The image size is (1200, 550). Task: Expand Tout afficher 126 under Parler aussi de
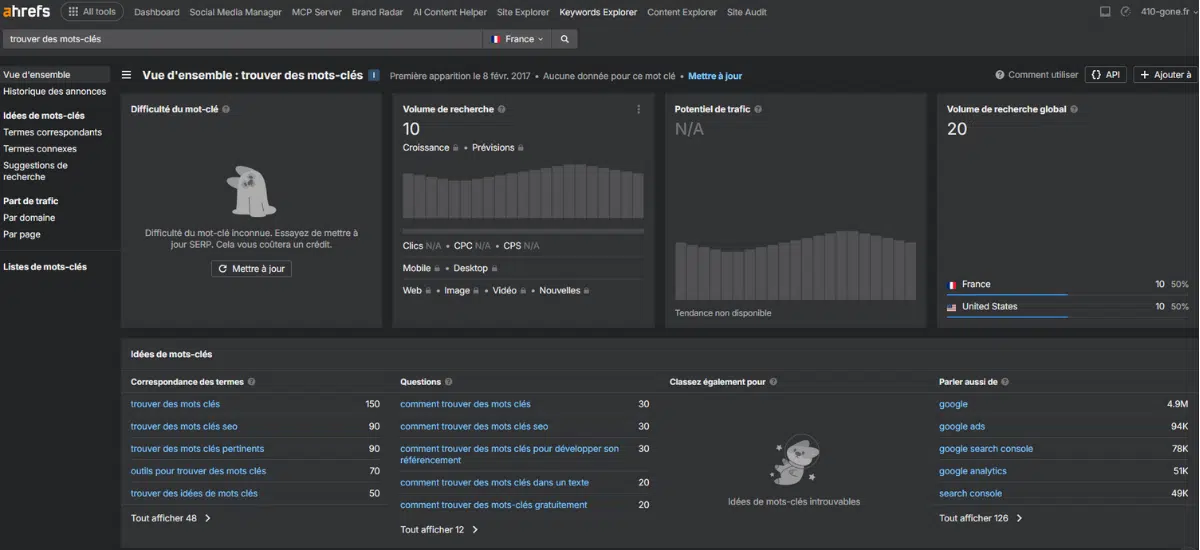click(980, 518)
